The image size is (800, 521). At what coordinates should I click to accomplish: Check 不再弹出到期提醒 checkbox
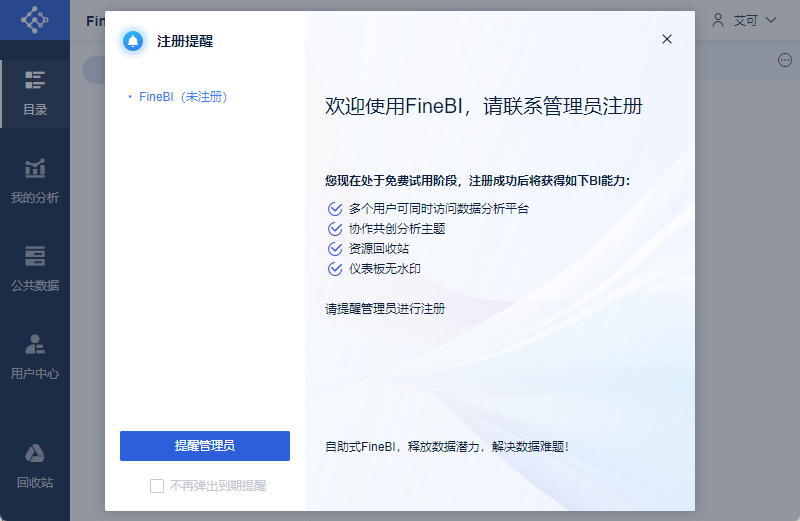(157, 486)
